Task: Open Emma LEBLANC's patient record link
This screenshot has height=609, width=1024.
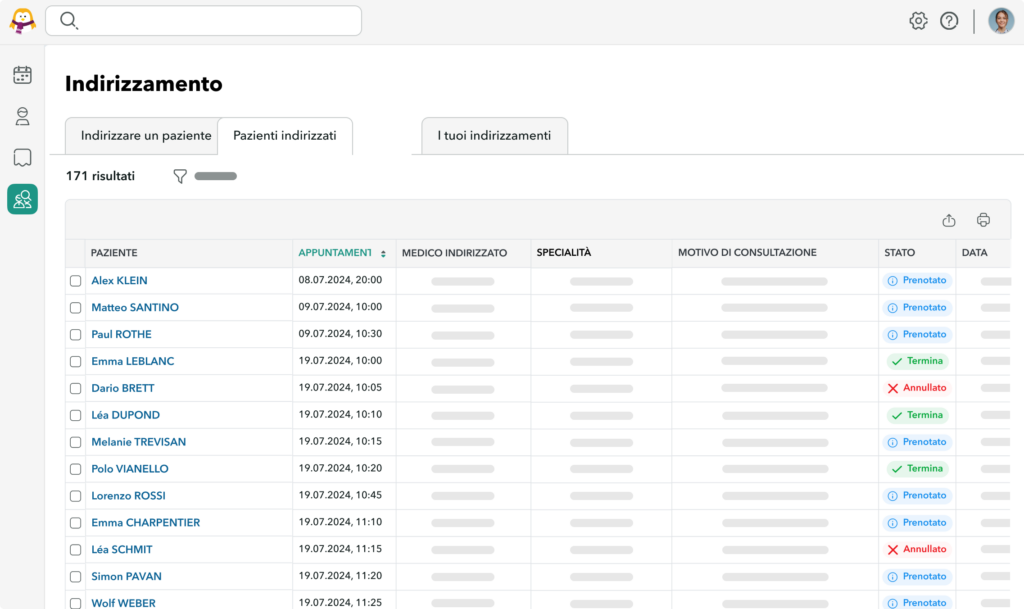Action: tap(133, 361)
